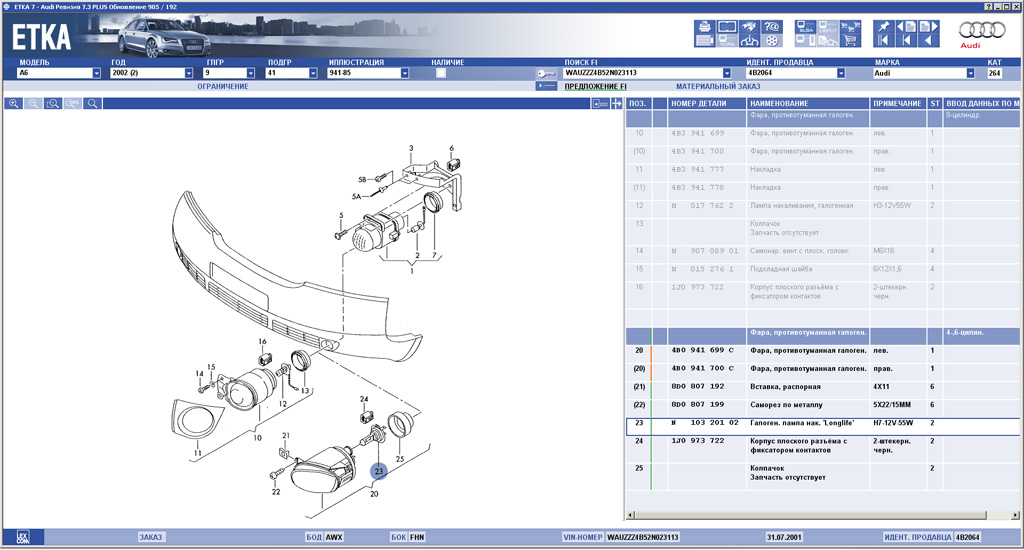The height and width of the screenshot is (550, 1024).
Task: Select part number 4B0 941 700 C
Action: click(x=702, y=369)
